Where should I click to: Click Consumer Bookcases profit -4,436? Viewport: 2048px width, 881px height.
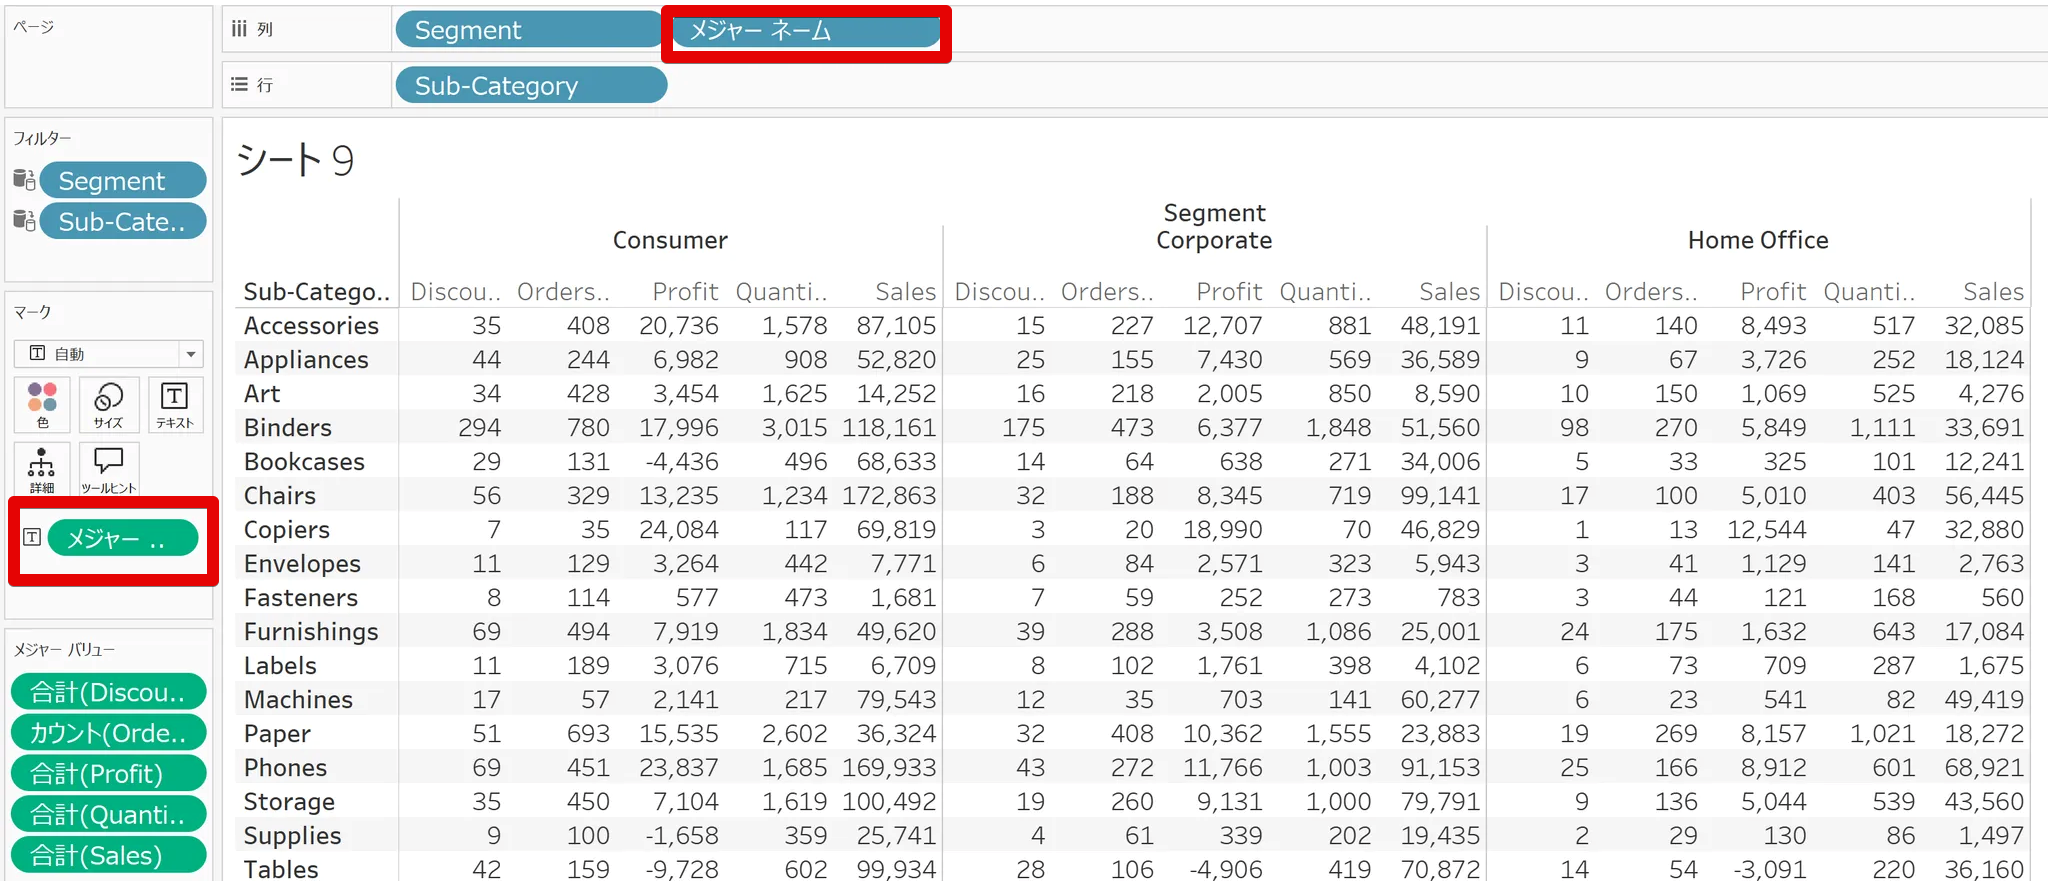[682, 462]
